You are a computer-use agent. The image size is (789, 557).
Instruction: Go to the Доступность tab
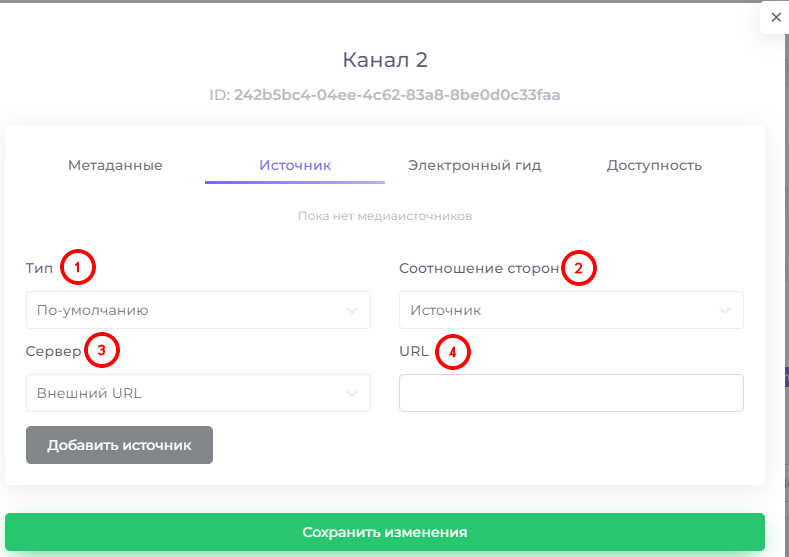654,165
